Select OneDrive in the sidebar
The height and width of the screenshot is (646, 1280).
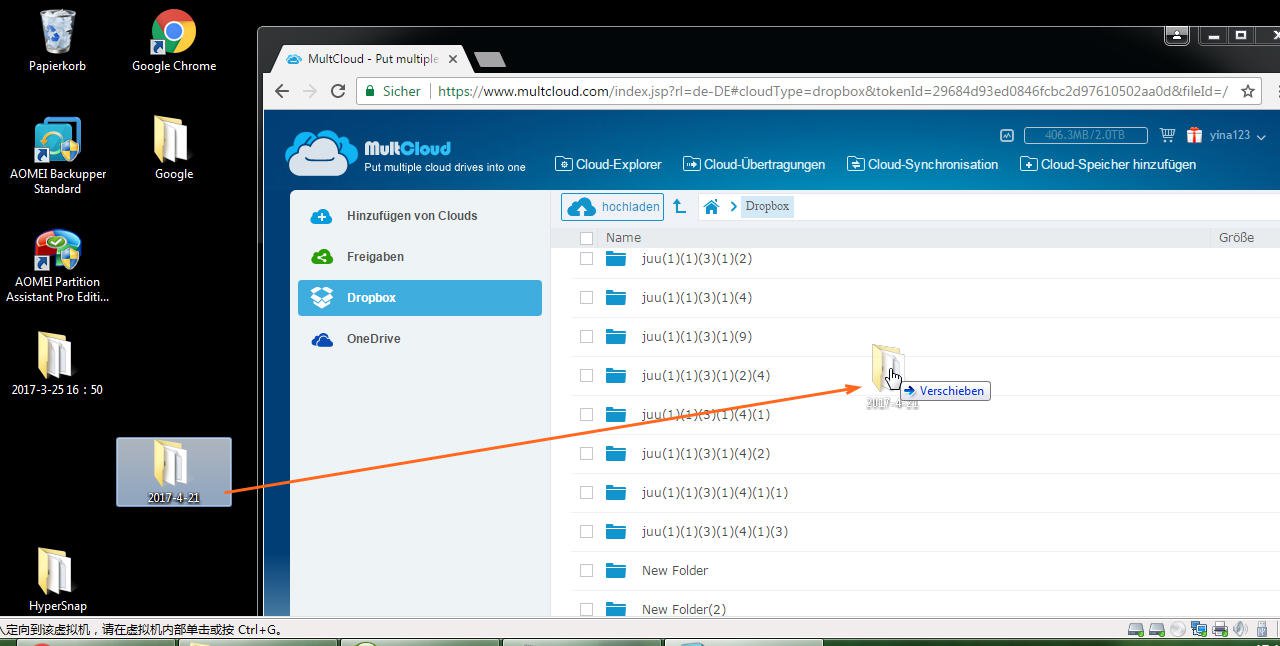tap(373, 339)
